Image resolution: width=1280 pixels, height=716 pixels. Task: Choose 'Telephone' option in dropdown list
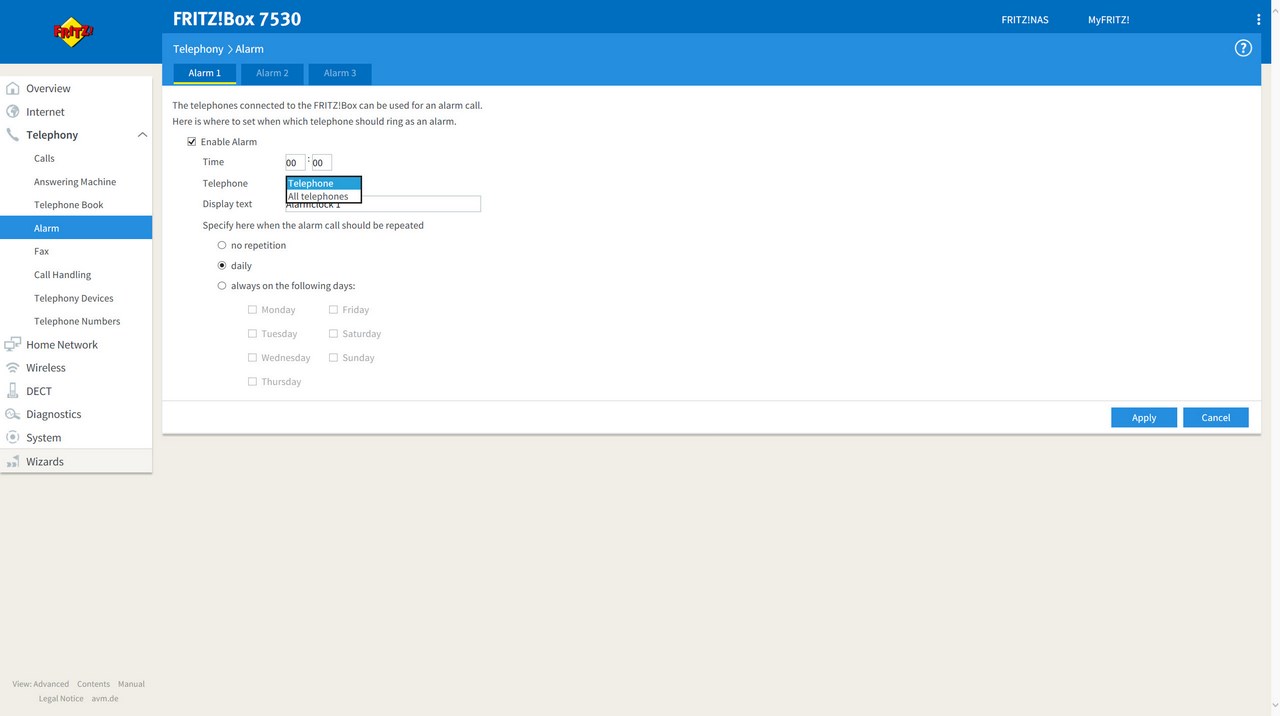(323, 183)
